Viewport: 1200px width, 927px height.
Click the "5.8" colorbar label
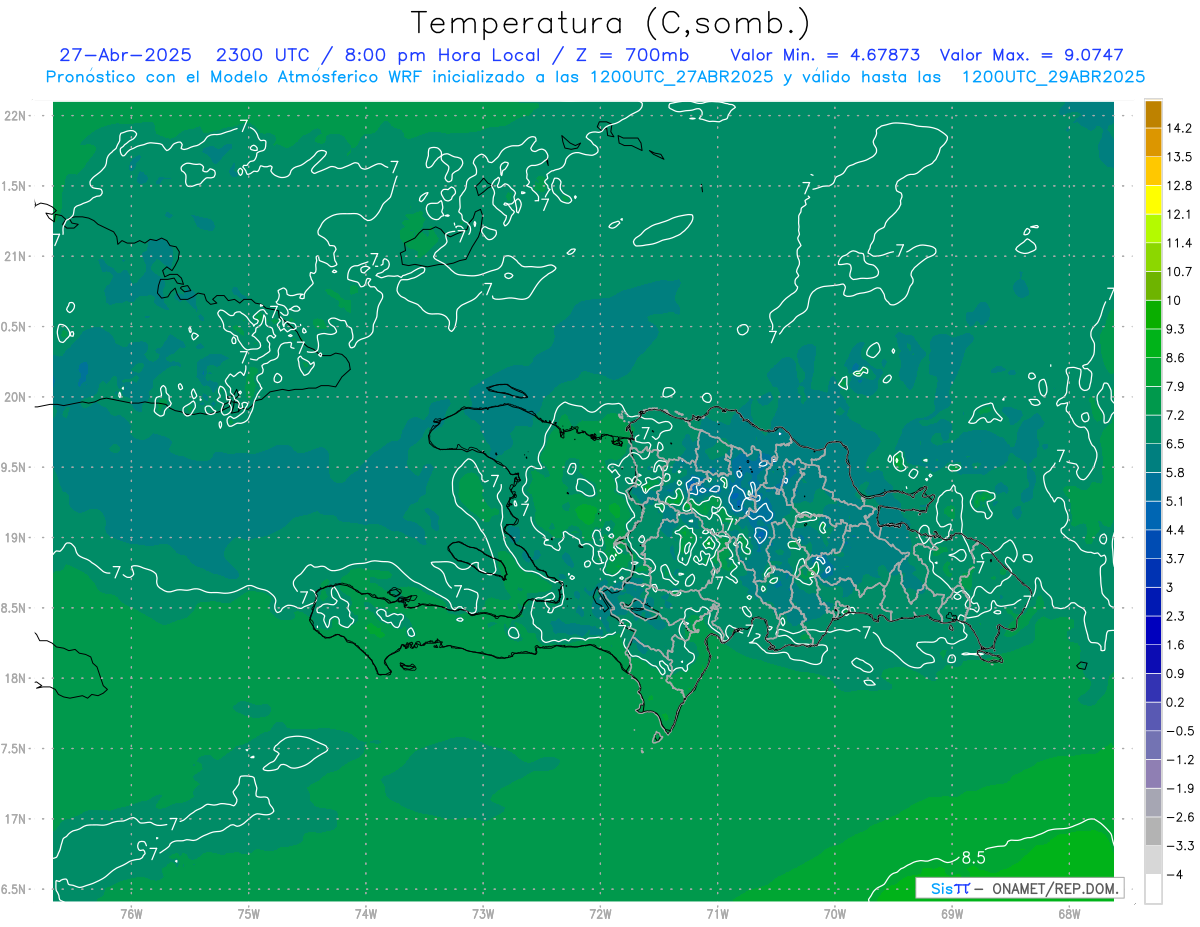1176,472
